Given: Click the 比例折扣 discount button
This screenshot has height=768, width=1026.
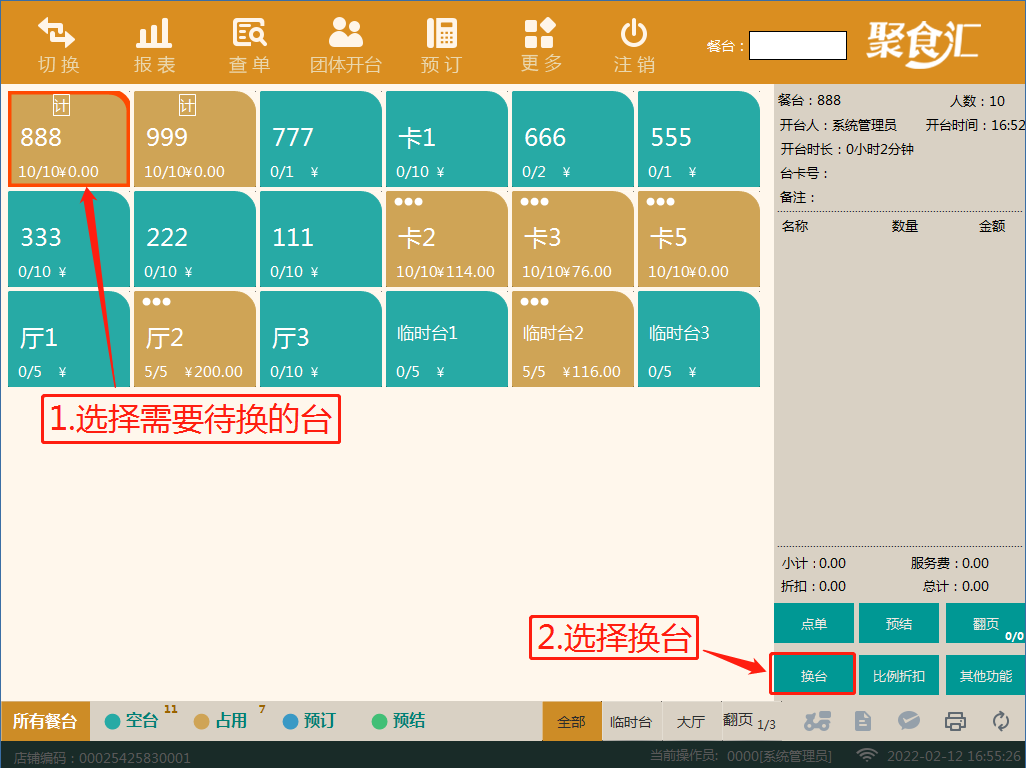Looking at the screenshot, I should pyautogui.click(x=898, y=675).
